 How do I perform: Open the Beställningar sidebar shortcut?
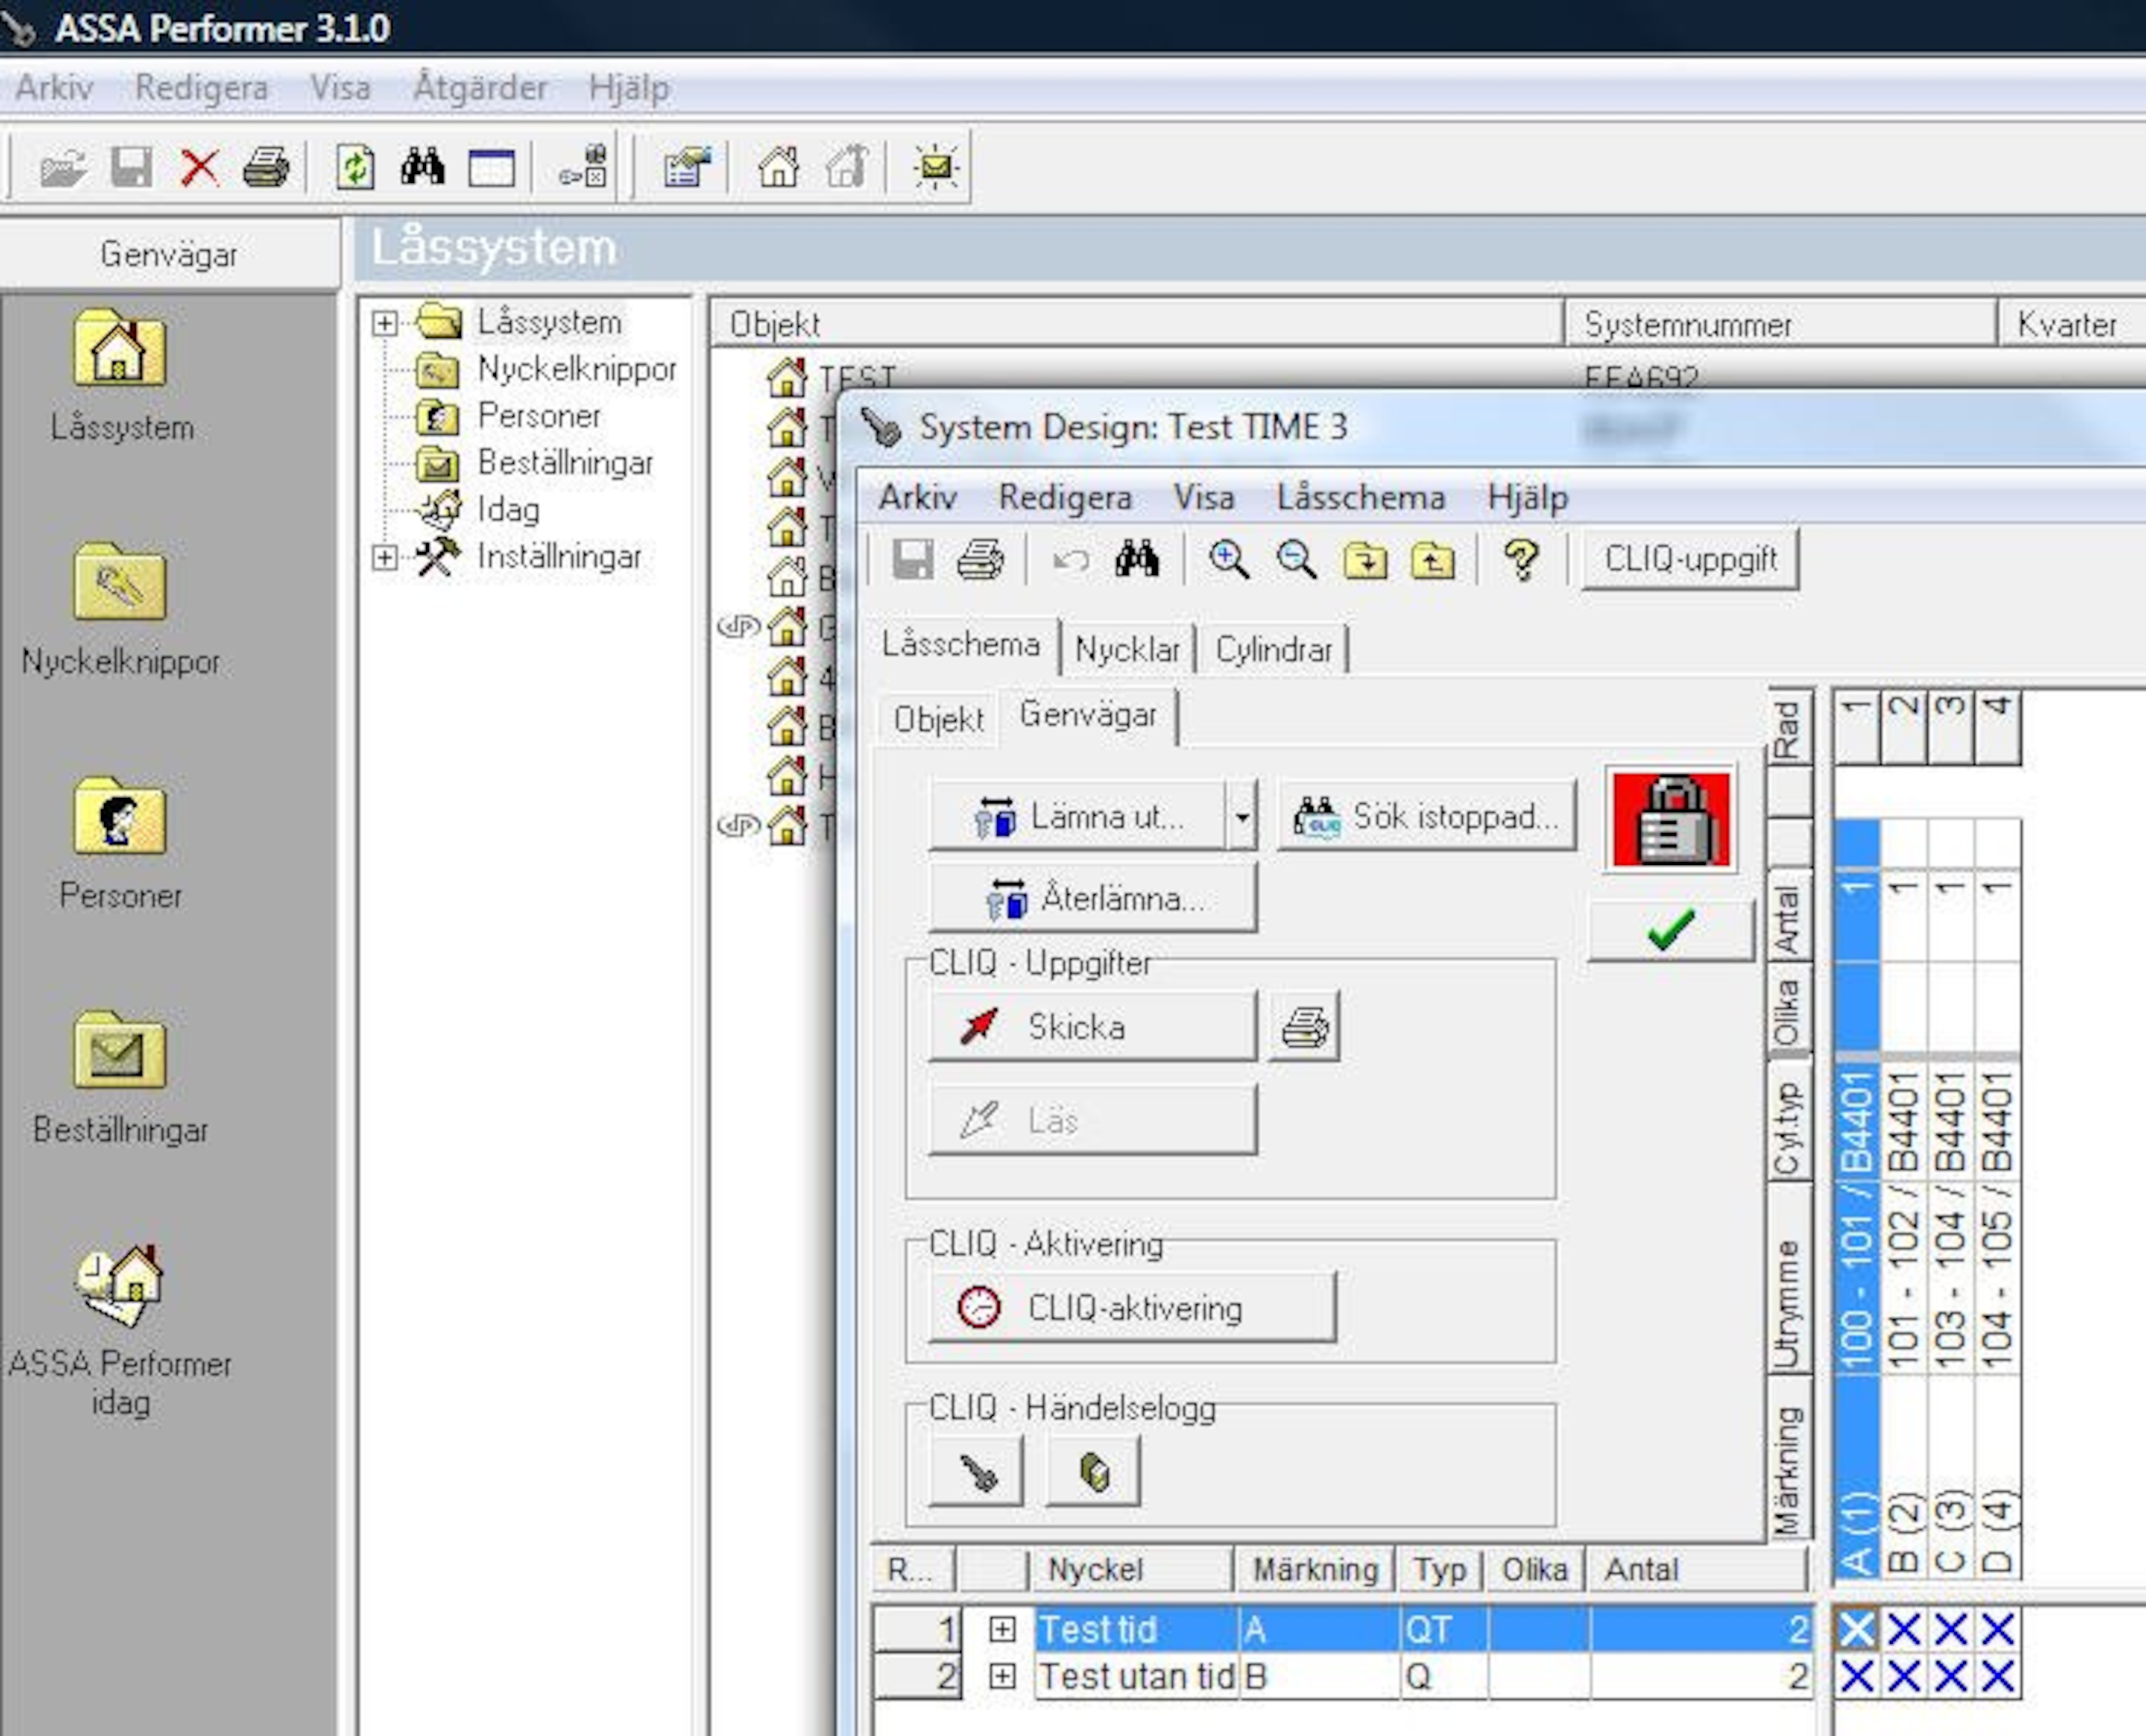(x=121, y=1078)
